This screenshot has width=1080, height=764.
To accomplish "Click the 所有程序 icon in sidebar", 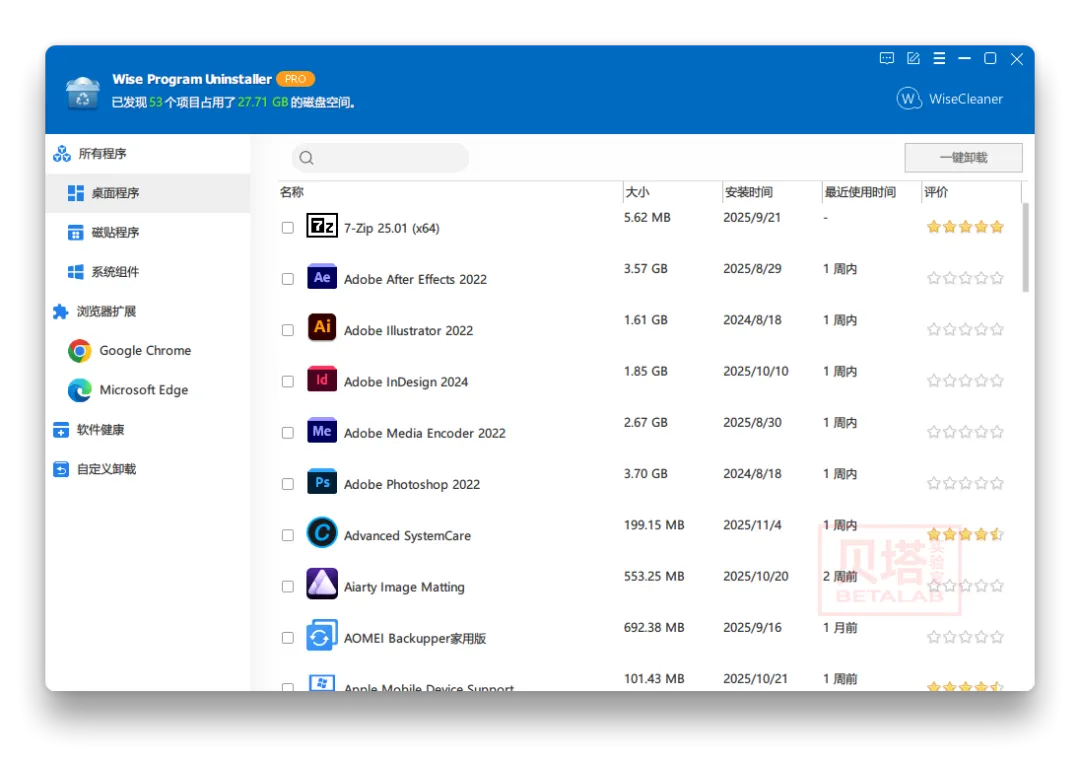I will [62, 154].
